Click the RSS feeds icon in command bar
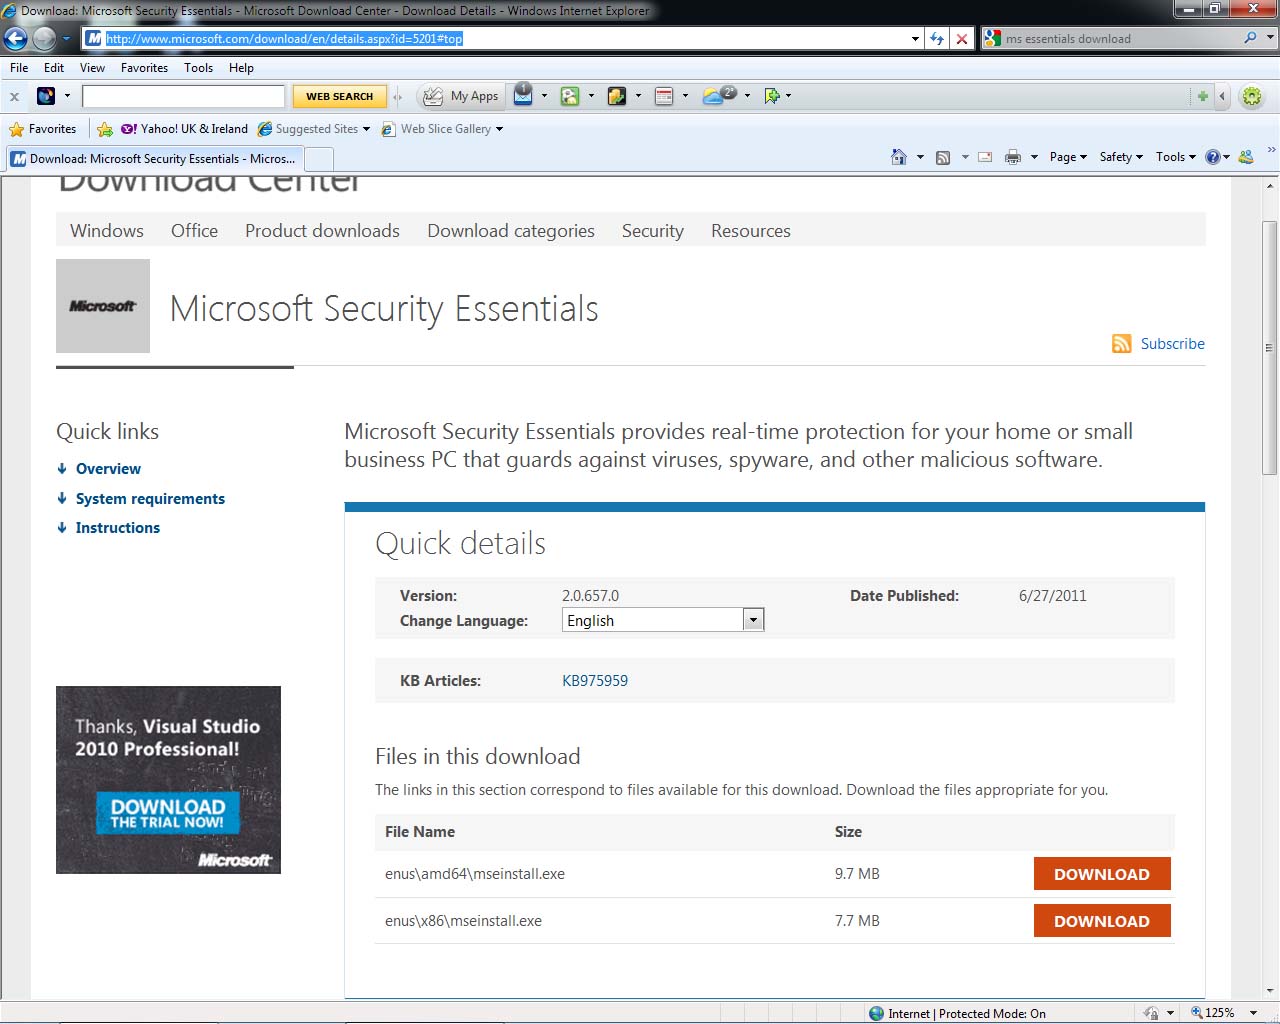 pyautogui.click(x=943, y=157)
